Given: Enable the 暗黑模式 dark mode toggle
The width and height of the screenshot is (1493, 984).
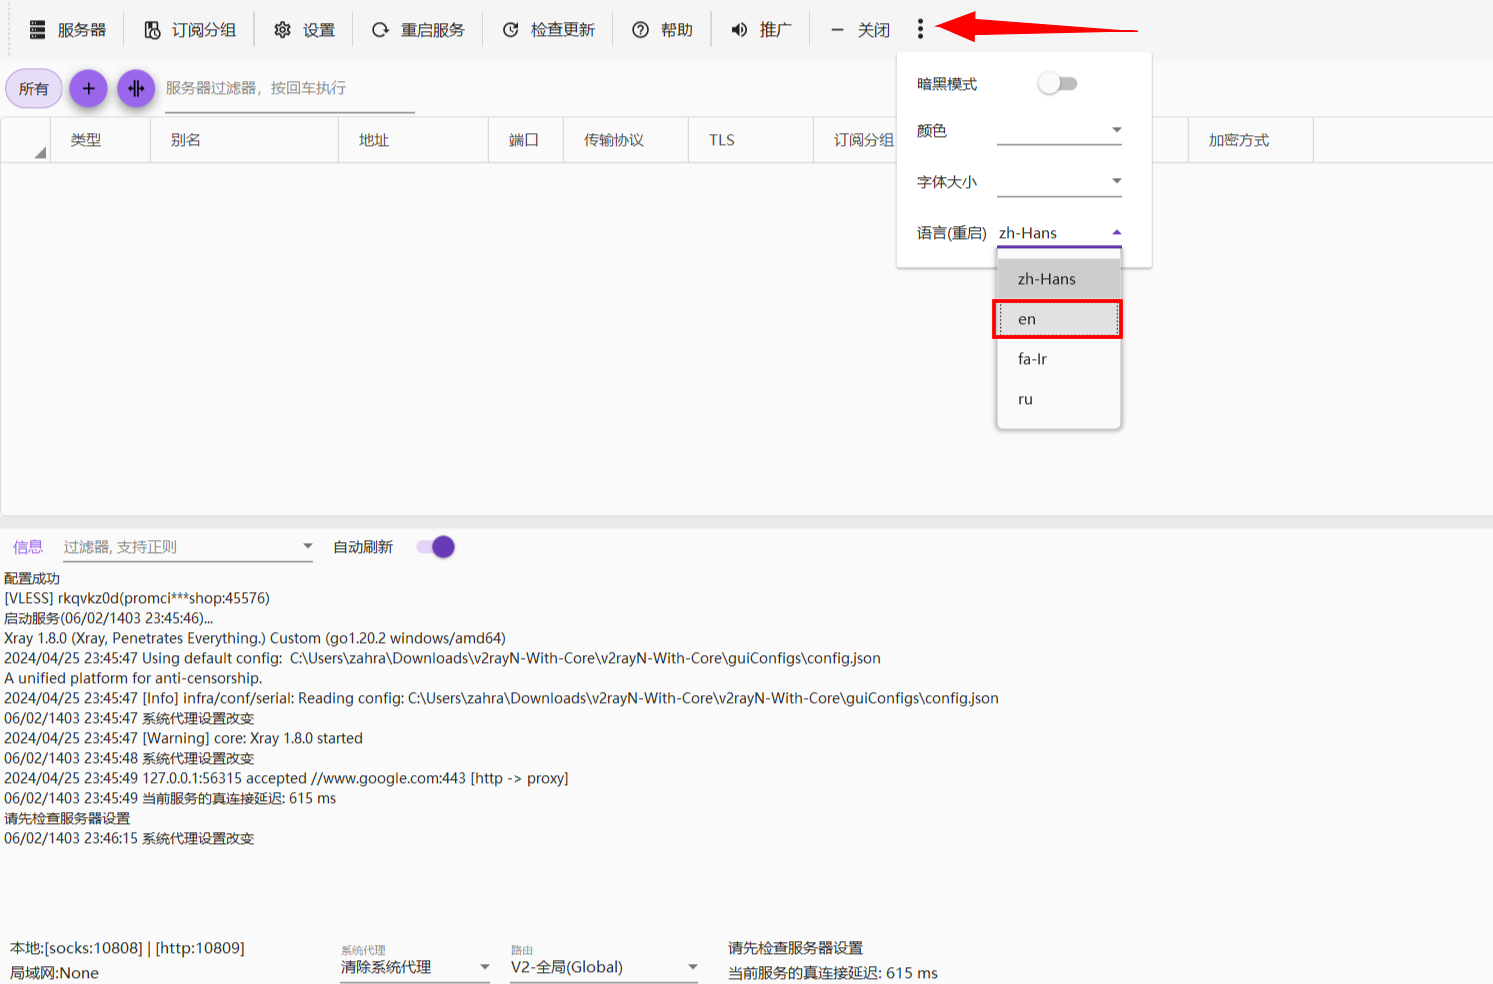Looking at the screenshot, I should point(1057,84).
